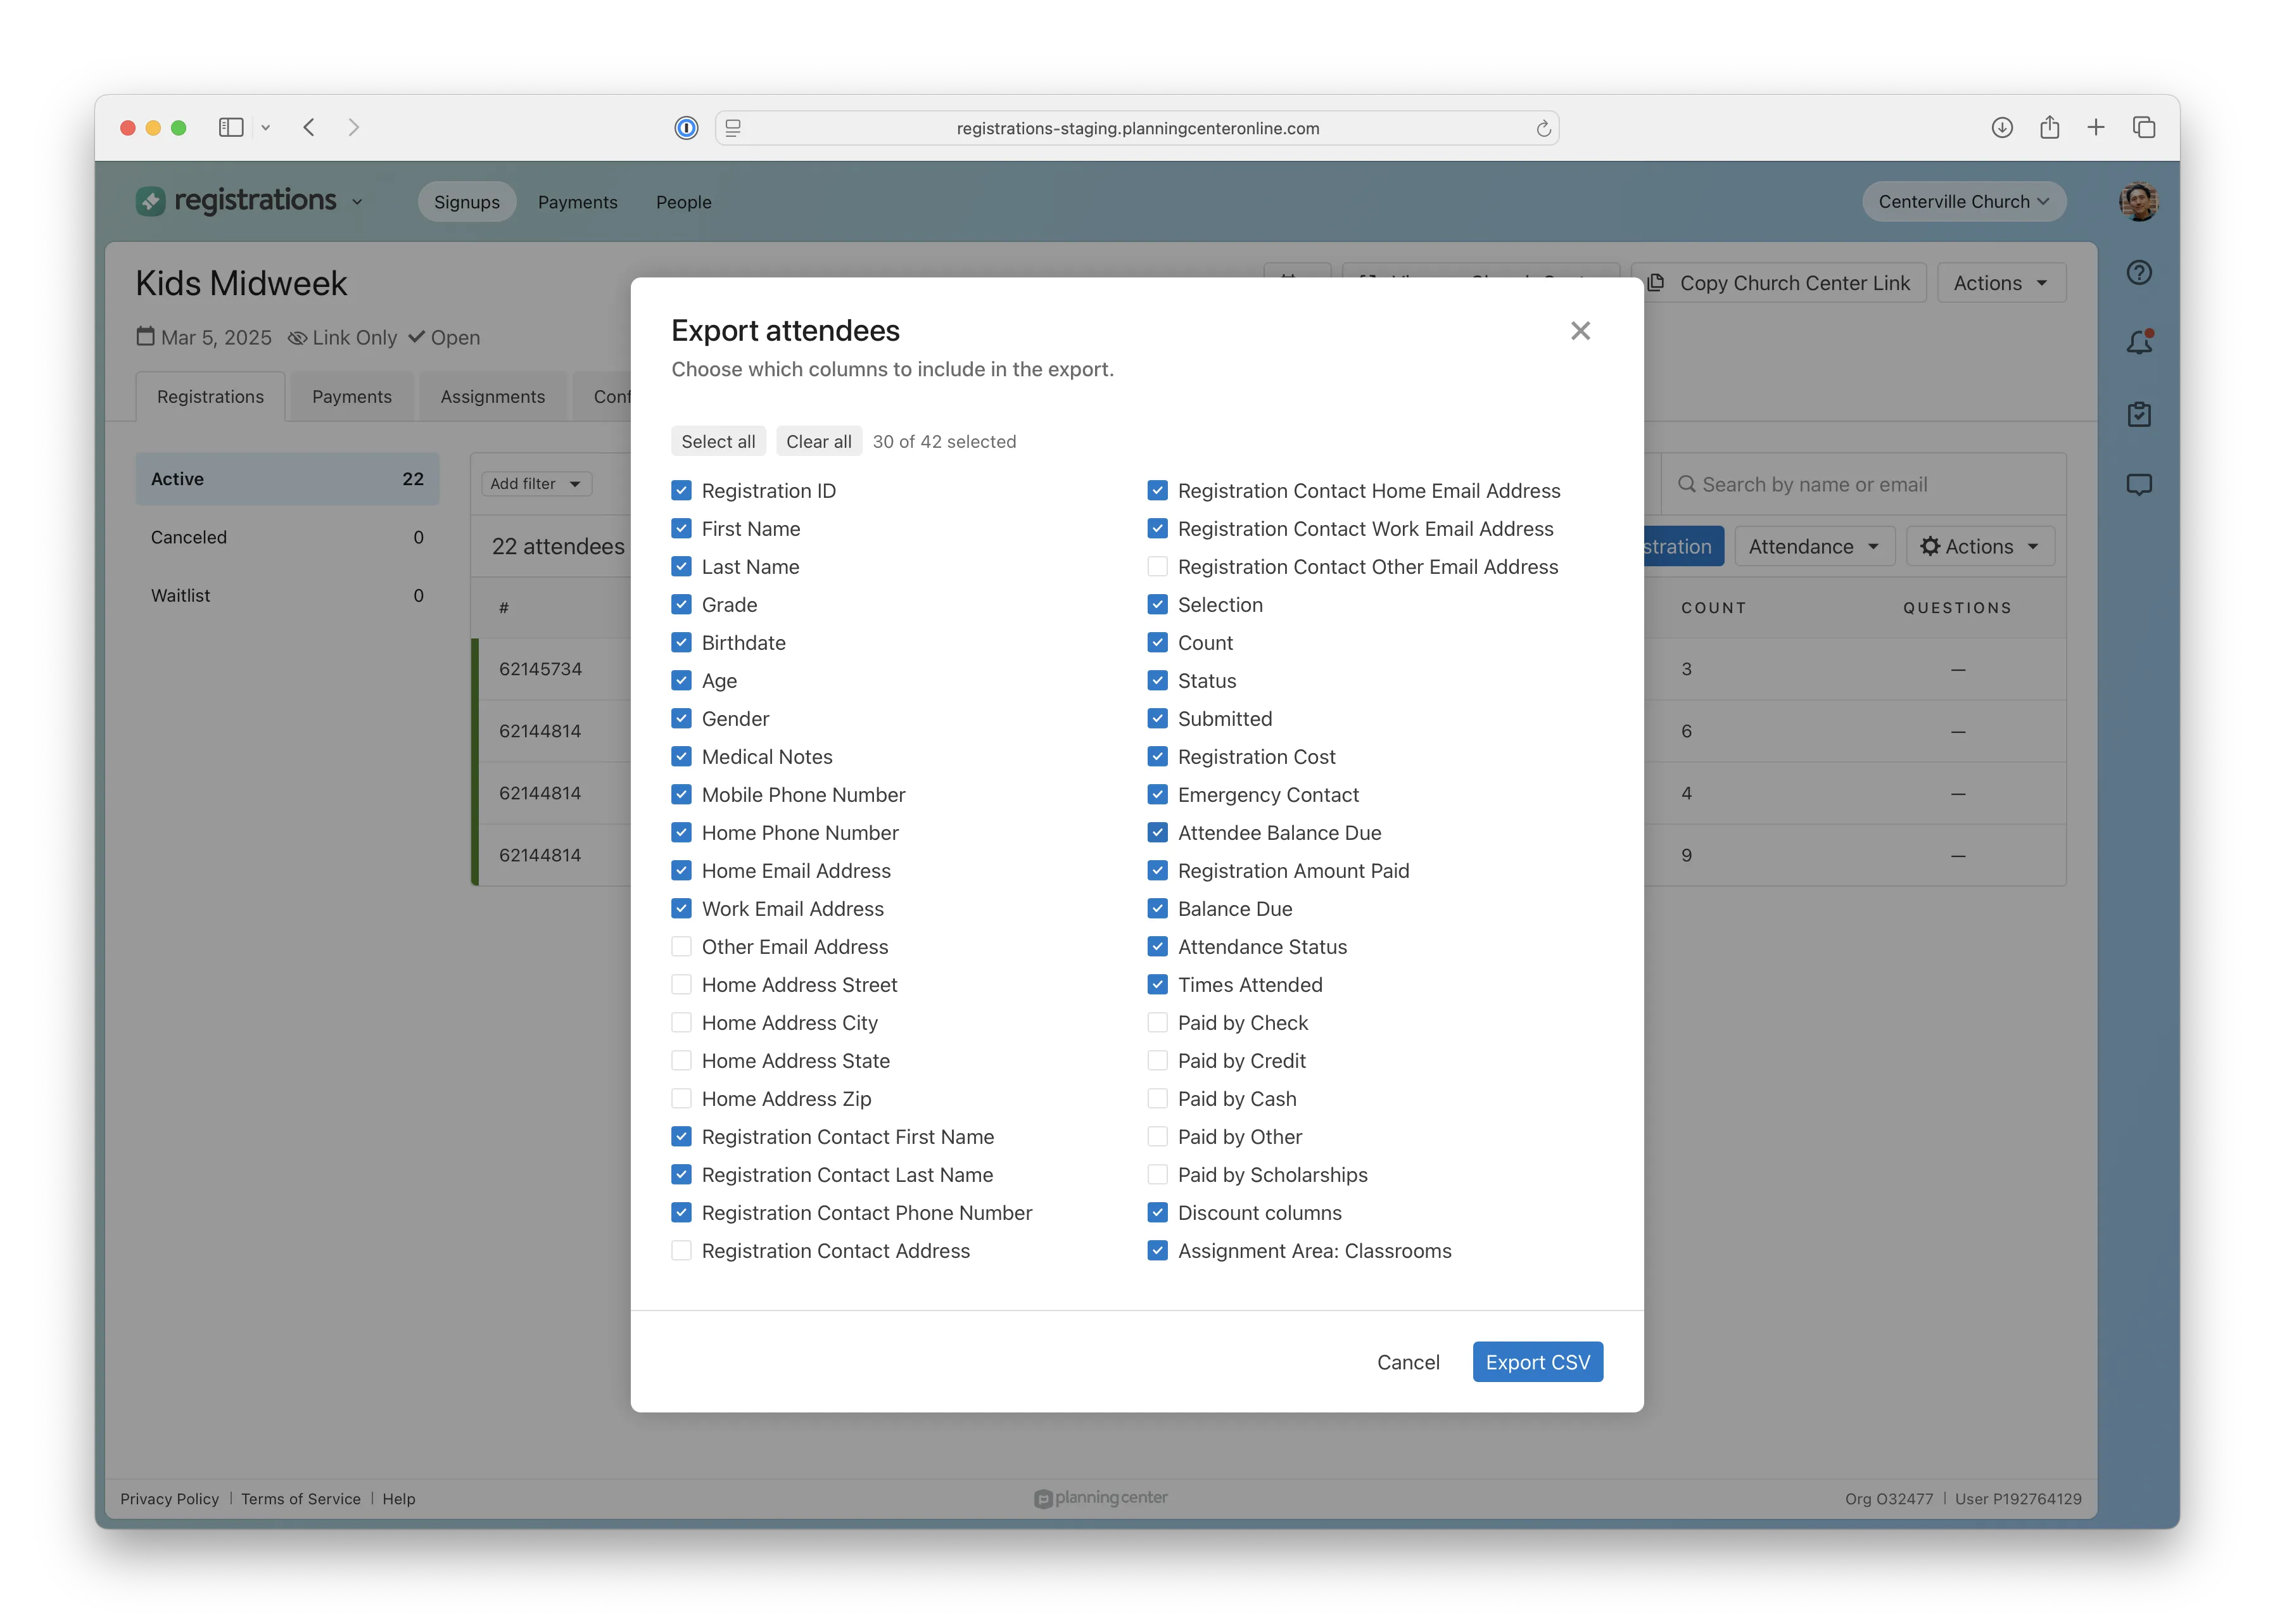Click Cancel in the export dialog
This screenshot has height=1624, width=2275.
tap(1408, 1362)
